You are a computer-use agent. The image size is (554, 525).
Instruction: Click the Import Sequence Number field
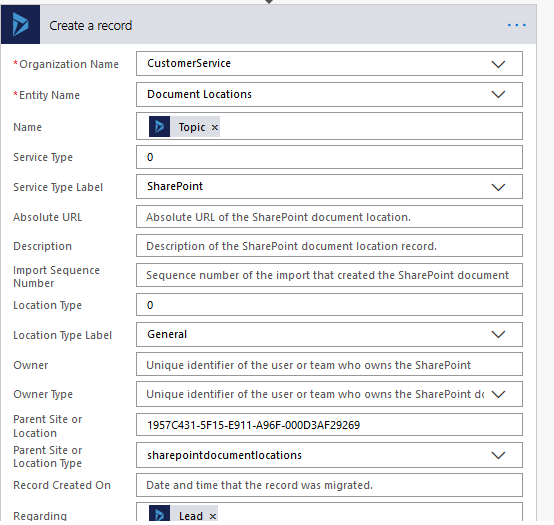[329, 275]
